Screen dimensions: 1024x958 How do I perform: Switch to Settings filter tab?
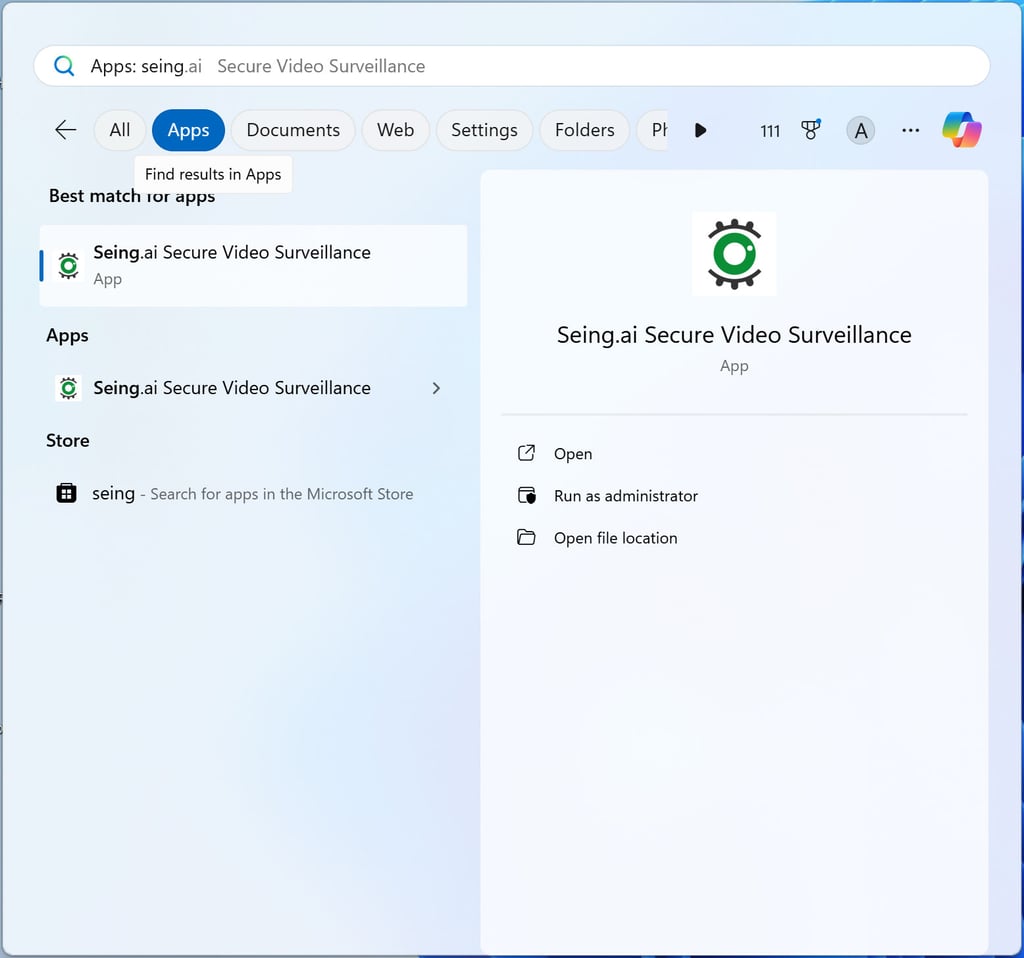click(x=484, y=130)
